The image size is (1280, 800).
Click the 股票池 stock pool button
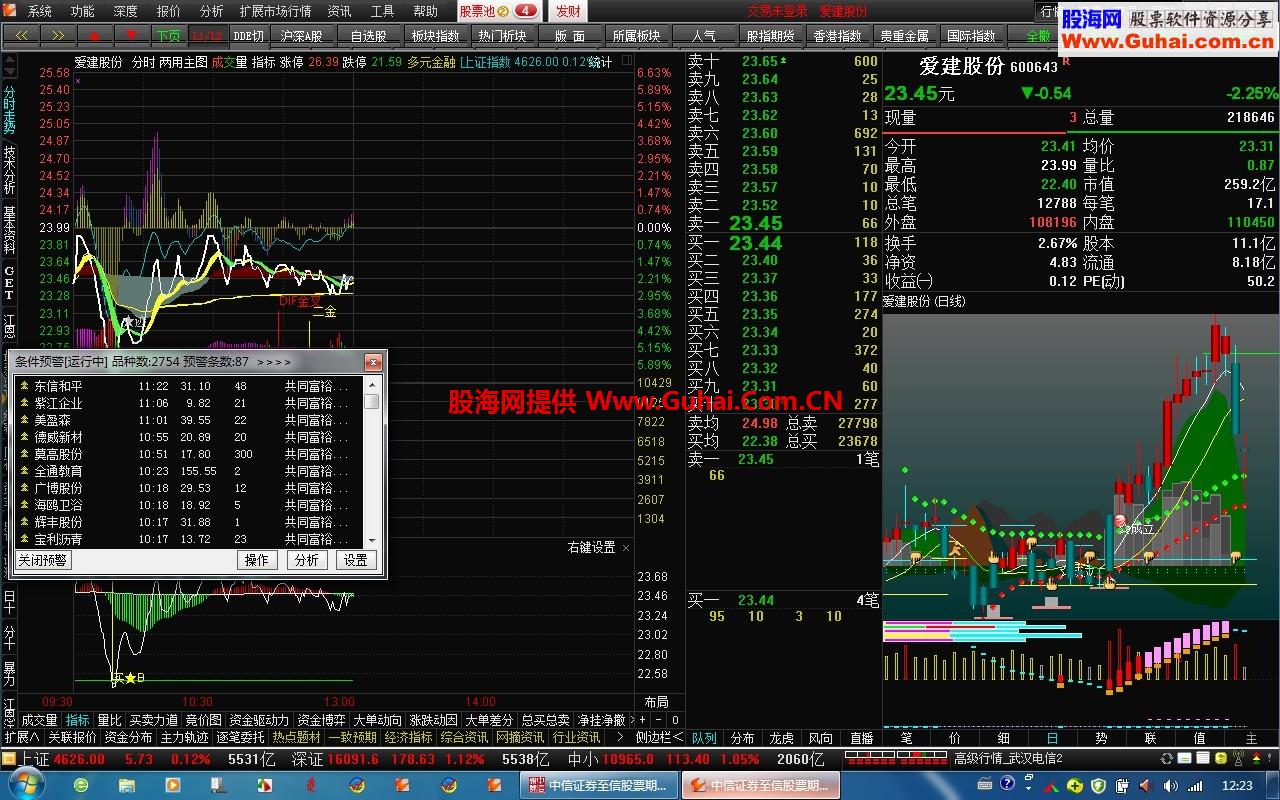tap(498, 11)
